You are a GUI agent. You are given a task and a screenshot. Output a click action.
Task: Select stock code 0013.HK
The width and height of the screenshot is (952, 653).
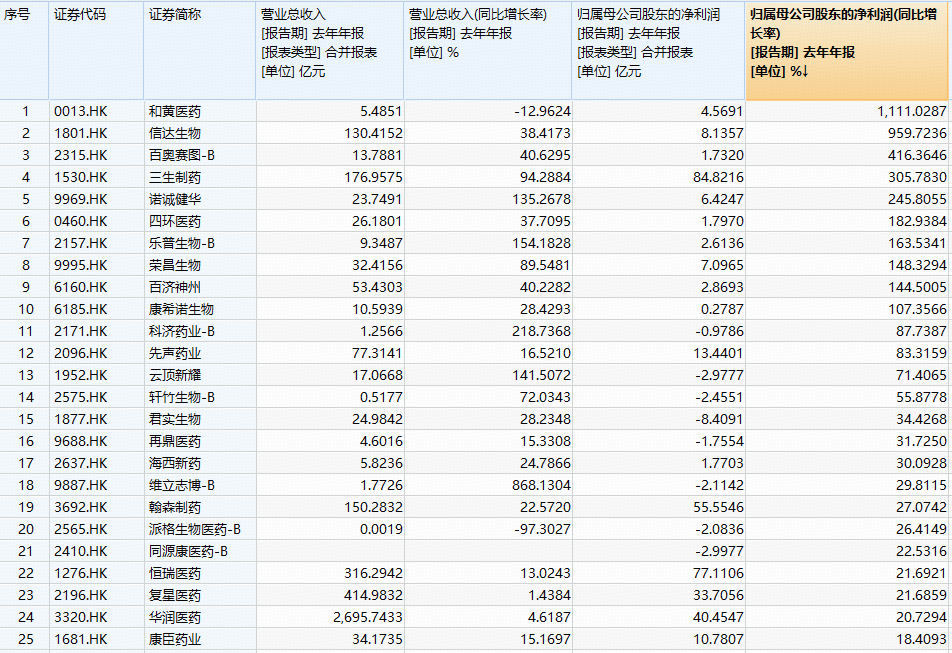(x=80, y=111)
